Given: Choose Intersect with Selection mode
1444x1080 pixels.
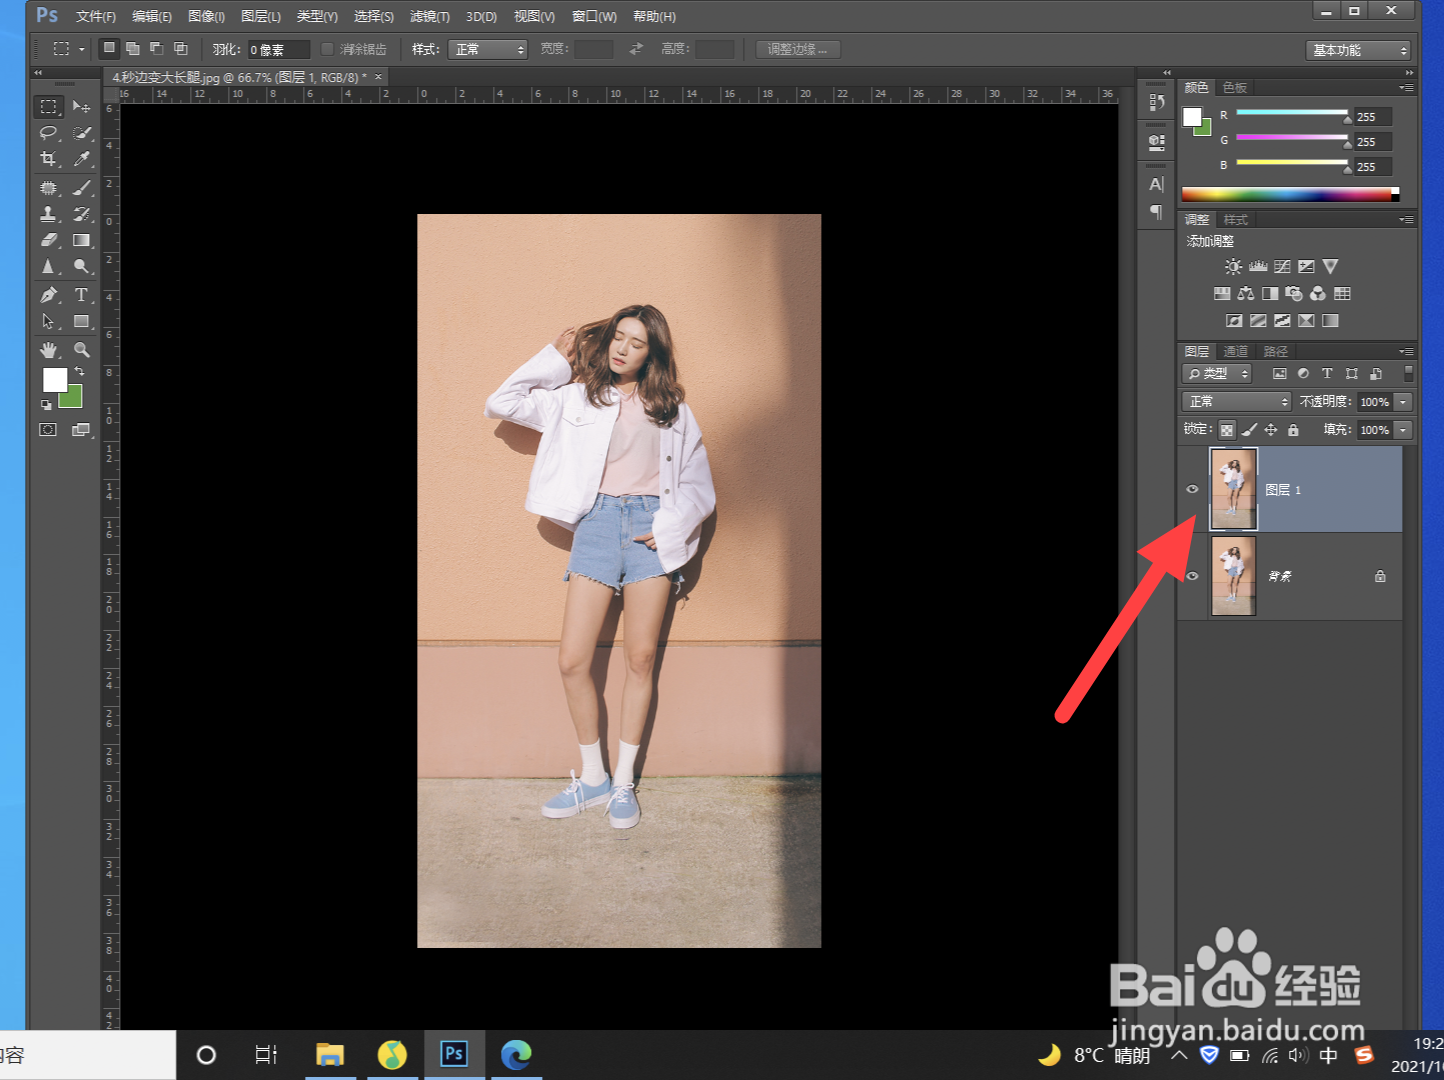Looking at the screenshot, I should click(x=181, y=48).
